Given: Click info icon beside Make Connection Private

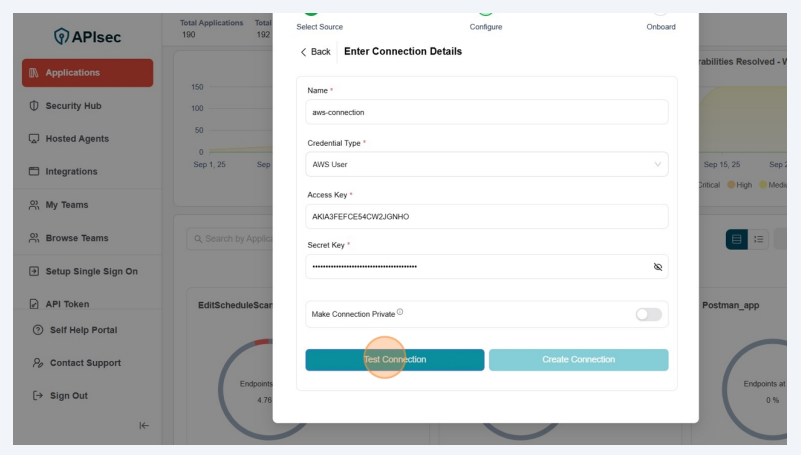Looking at the screenshot, I should click(400, 312).
